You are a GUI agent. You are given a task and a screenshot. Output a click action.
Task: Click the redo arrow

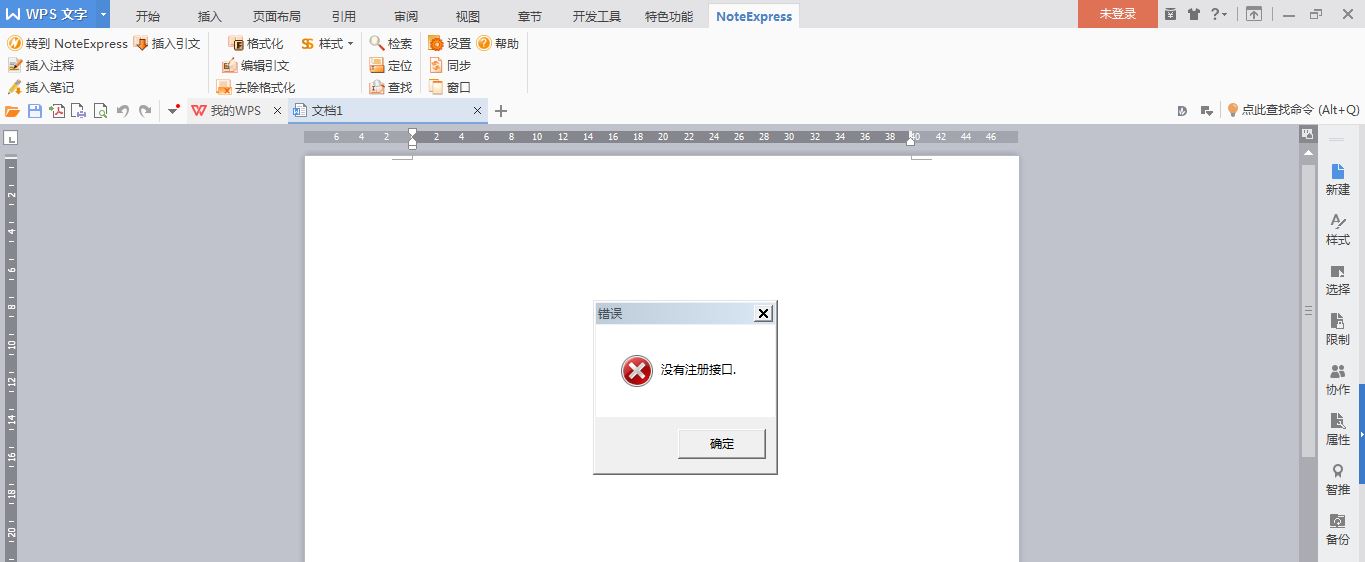[x=145, y=111]
